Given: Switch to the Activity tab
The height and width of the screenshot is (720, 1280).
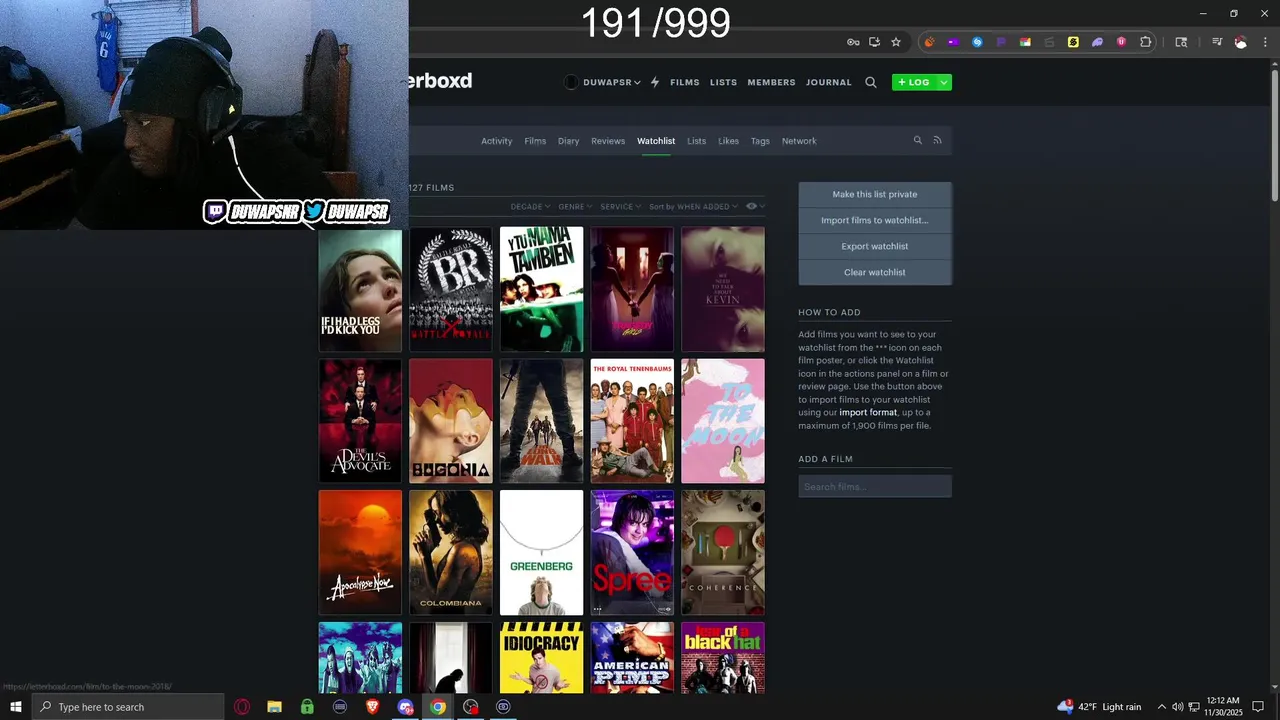Looking at the screenshot, I should pos(496,141).
